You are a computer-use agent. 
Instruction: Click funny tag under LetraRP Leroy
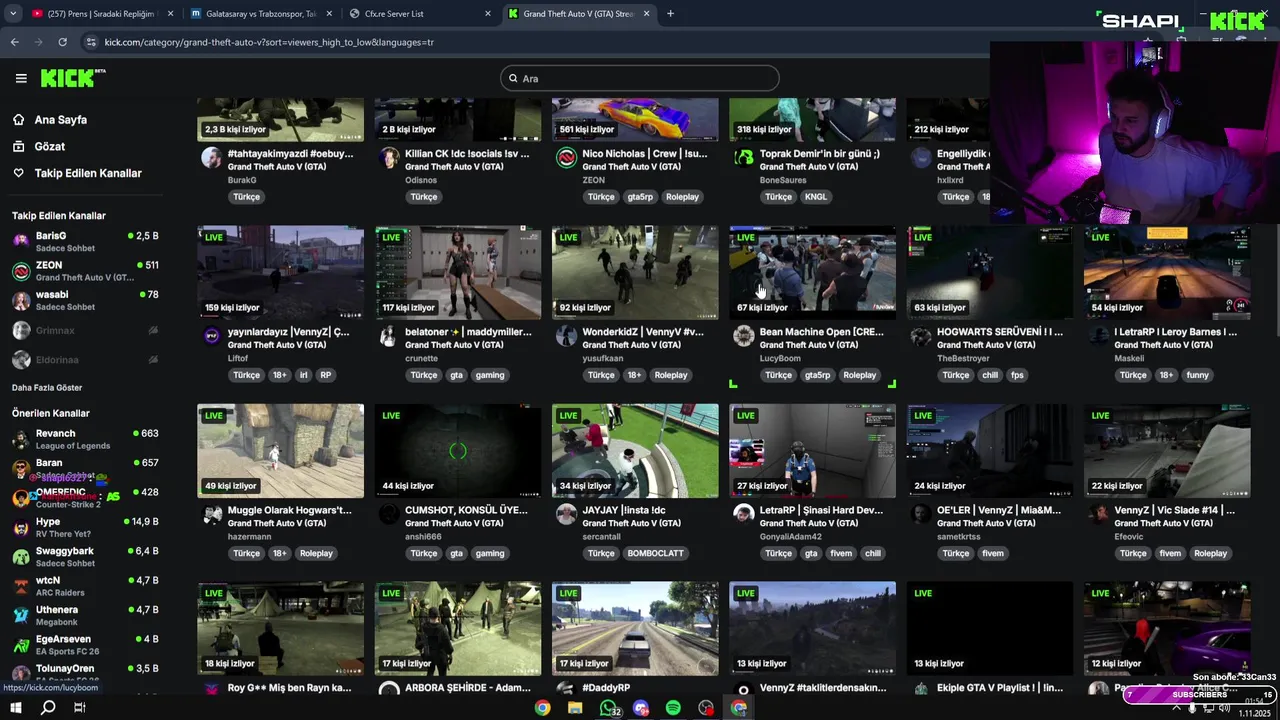(x=1197, y=375)
